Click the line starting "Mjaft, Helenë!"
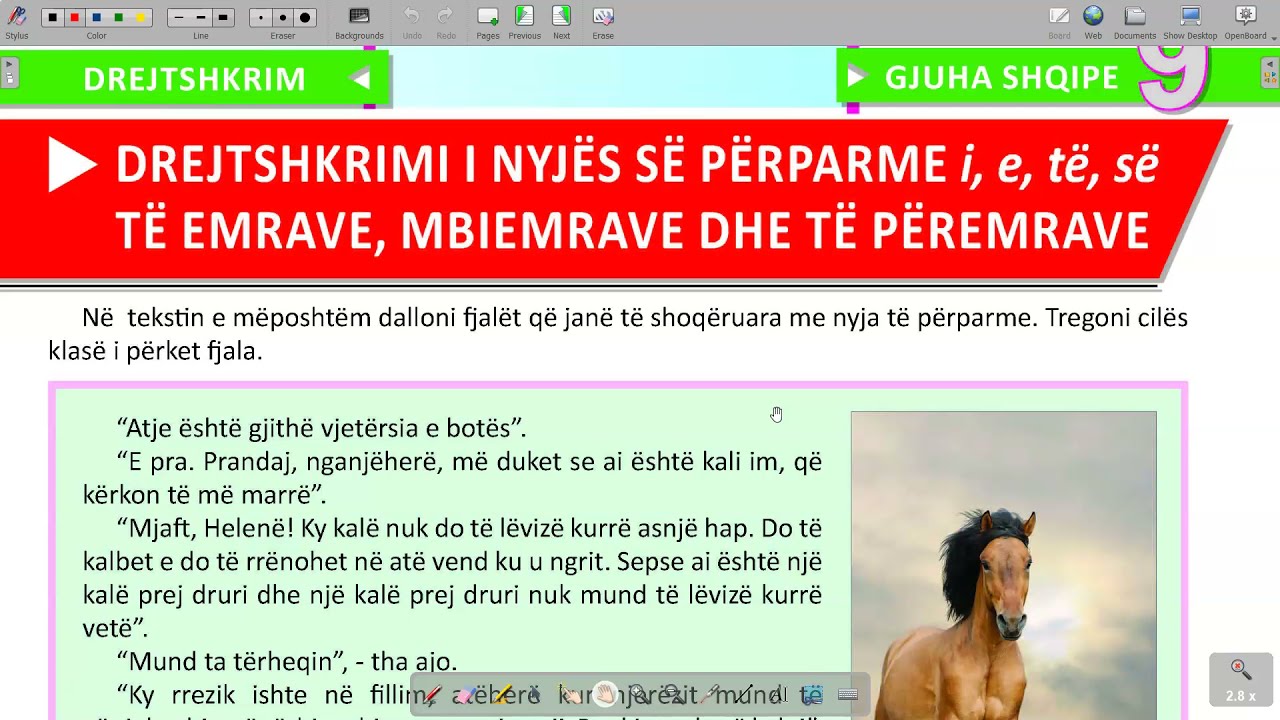This screenshot has height=720, width=1280. click(469, 528)
